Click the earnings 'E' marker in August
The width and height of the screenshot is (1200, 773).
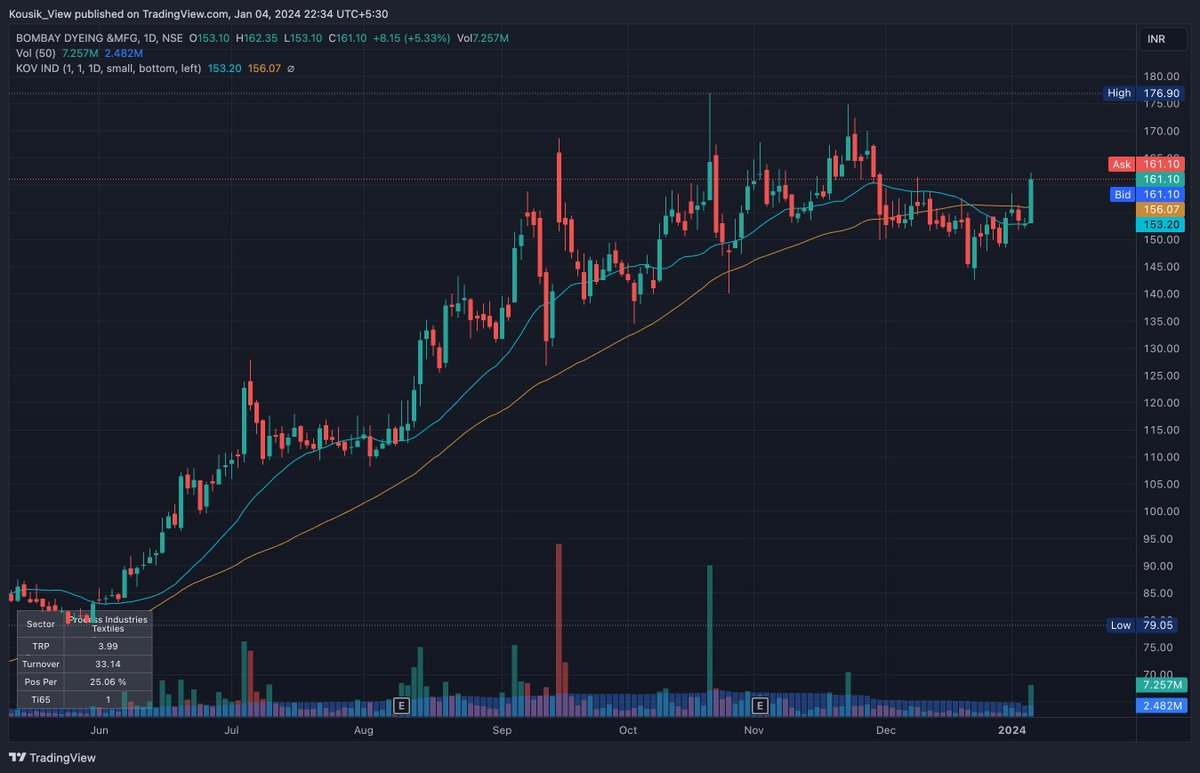402,706
